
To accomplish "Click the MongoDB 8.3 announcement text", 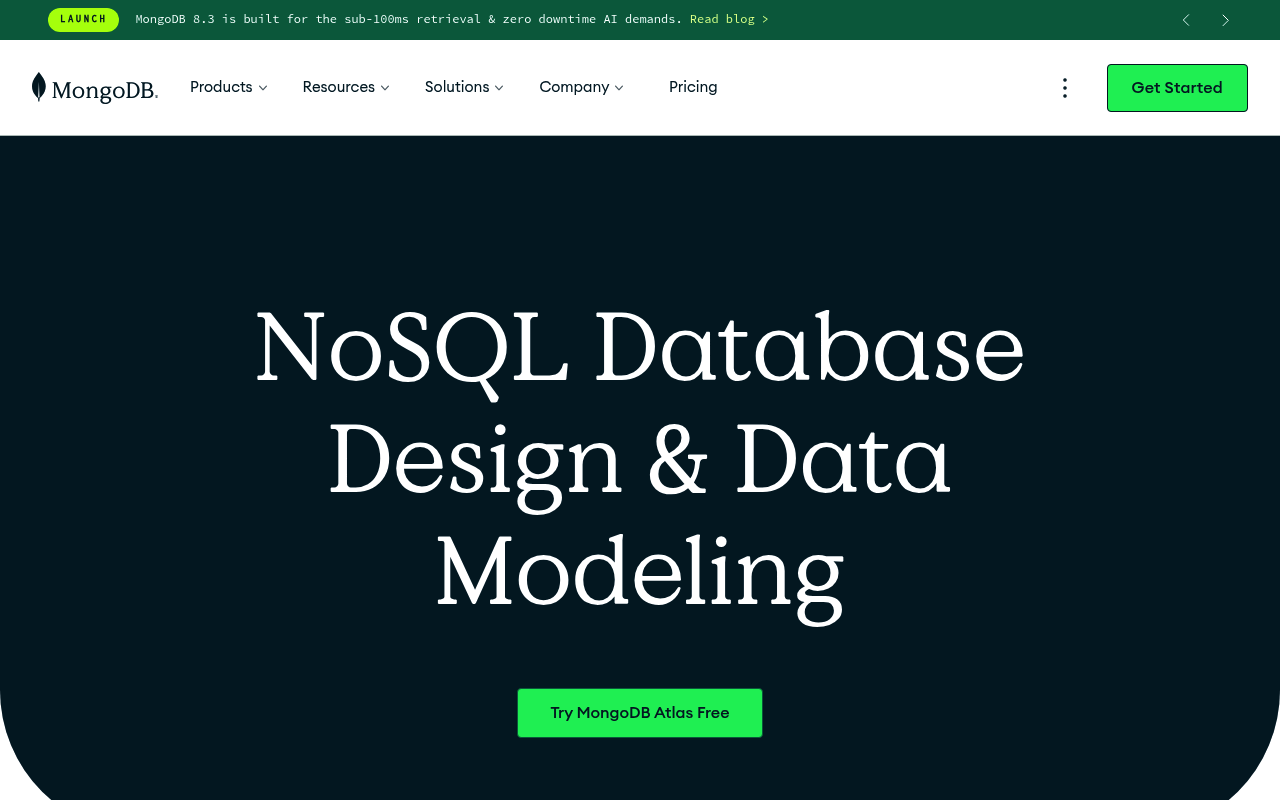I will coord(410,19).
